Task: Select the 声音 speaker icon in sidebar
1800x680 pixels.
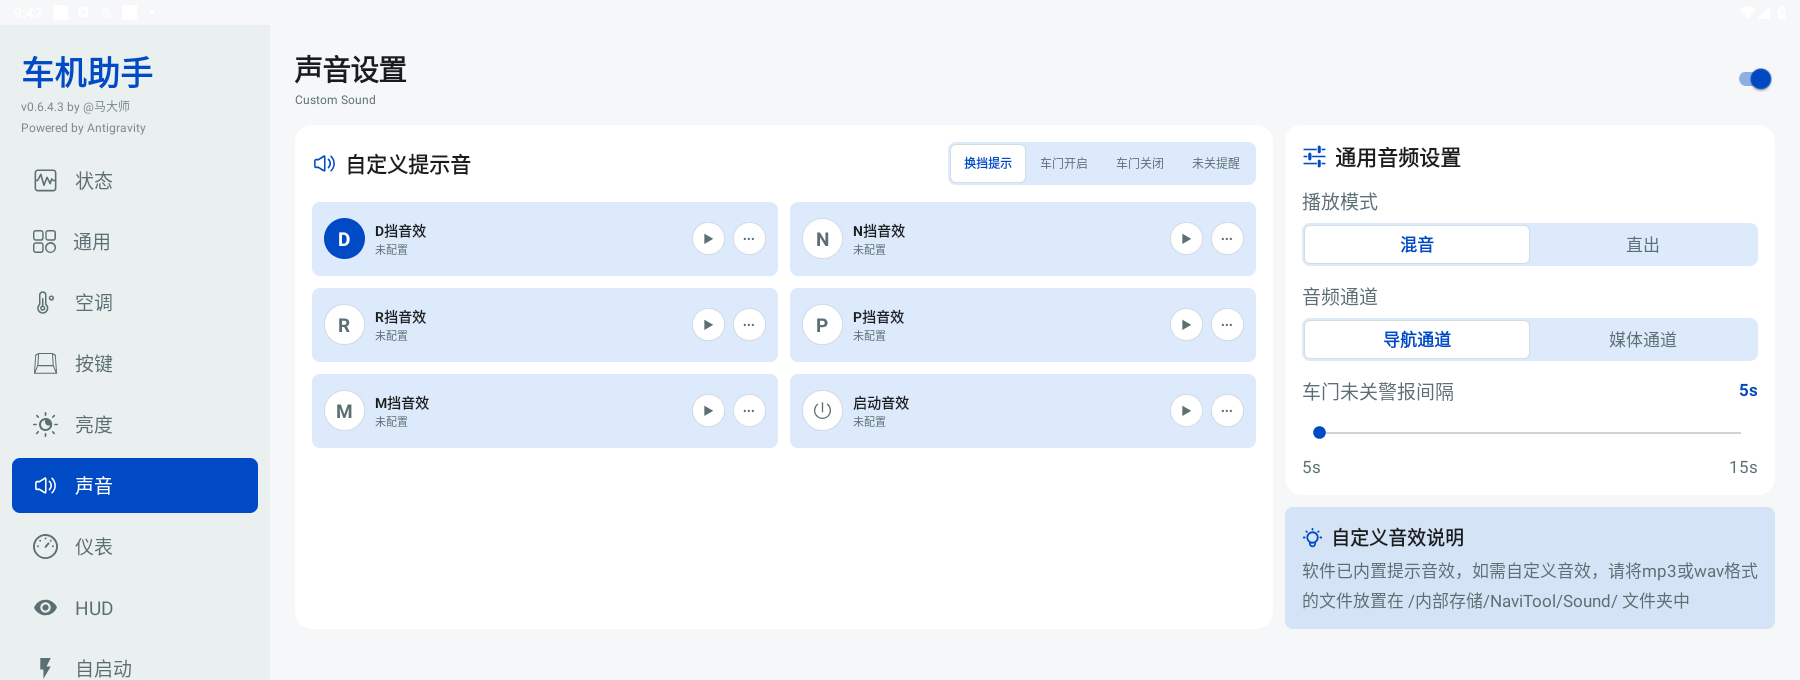Action: [x=45, y=486]
